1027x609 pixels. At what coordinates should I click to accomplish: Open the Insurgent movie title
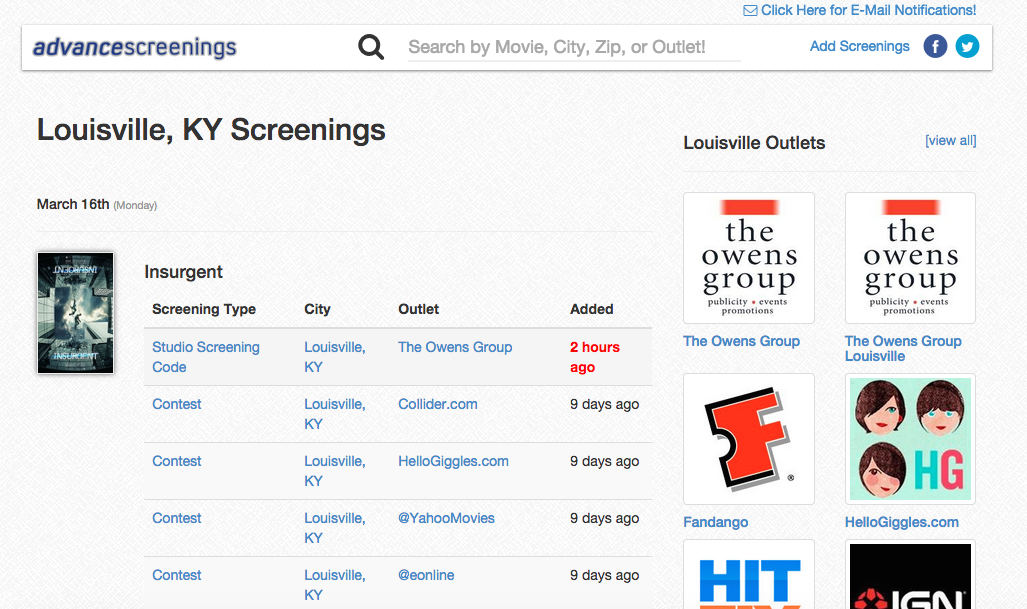tap(183, 272)
